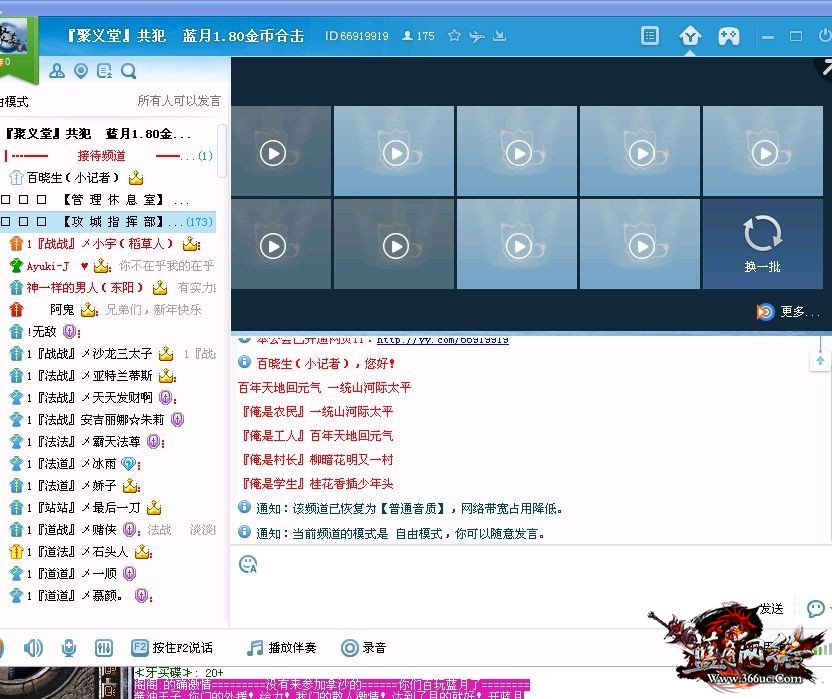Toggle the speaker mute icon
This screenshot has height=699, width=832.
tap(33, 648)
